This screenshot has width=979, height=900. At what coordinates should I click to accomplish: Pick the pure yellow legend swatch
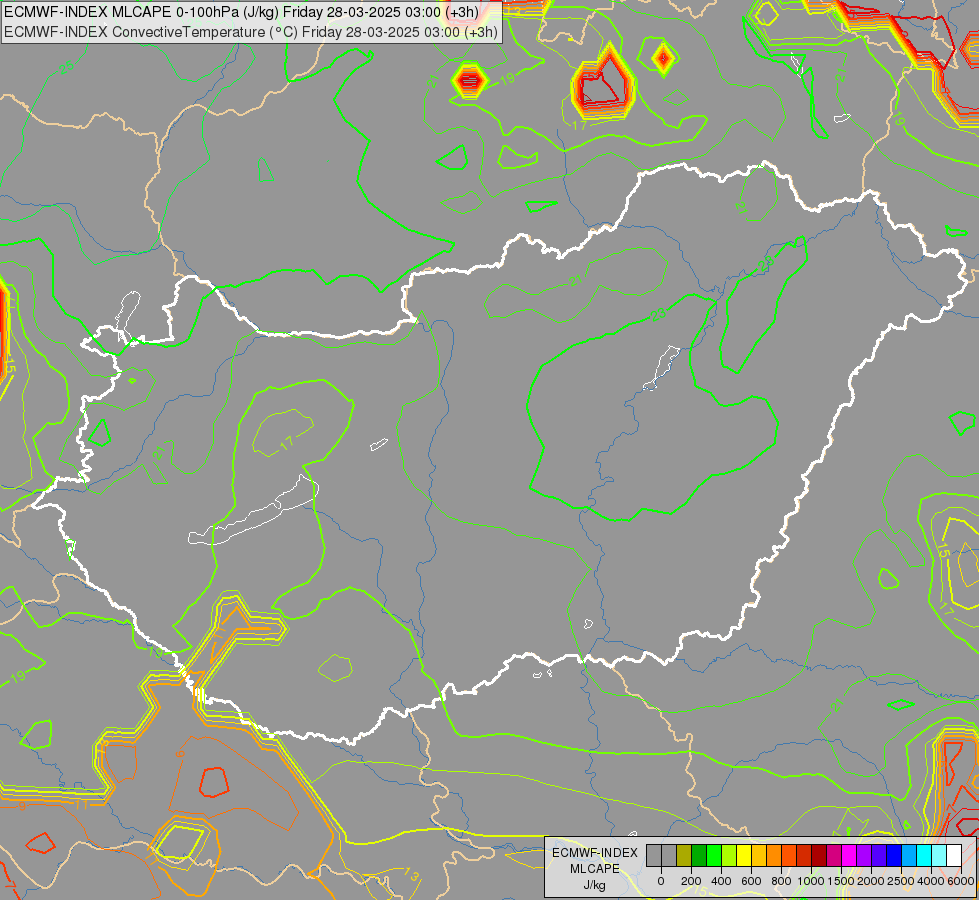tap(744, 855)
